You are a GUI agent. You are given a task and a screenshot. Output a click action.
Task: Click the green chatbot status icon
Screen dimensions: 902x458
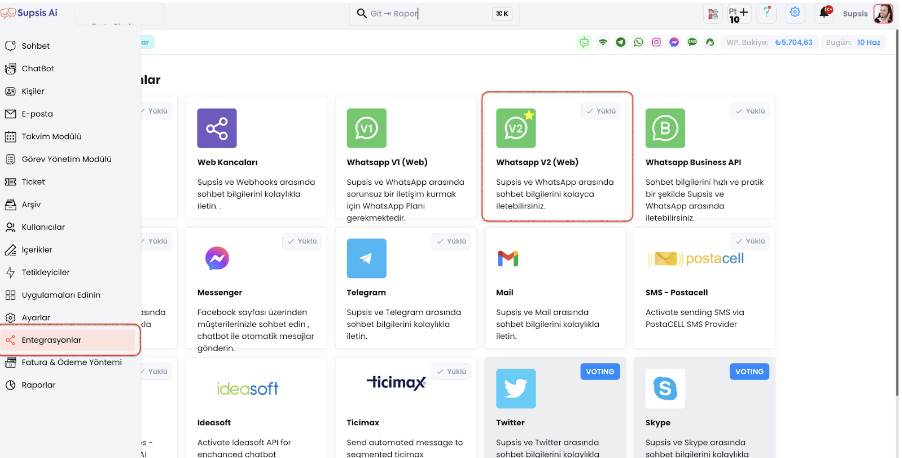[584, 42]
